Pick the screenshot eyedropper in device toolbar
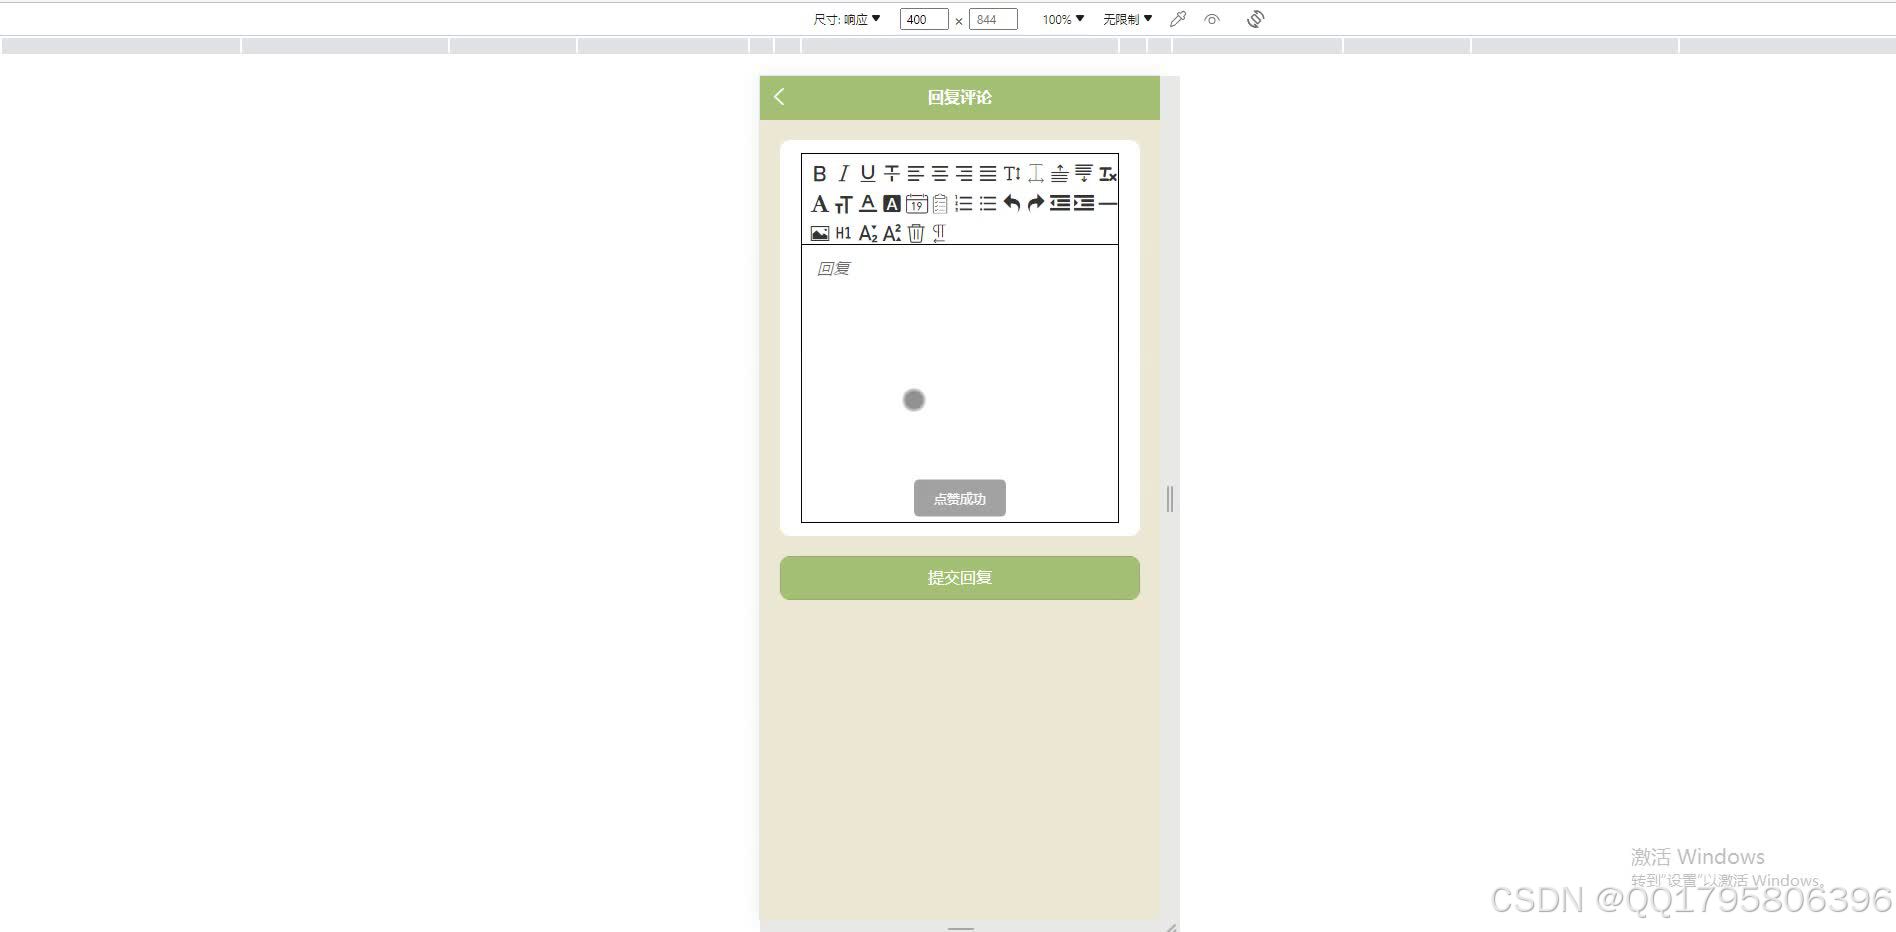1896x932 pixels. (1177, 18)
